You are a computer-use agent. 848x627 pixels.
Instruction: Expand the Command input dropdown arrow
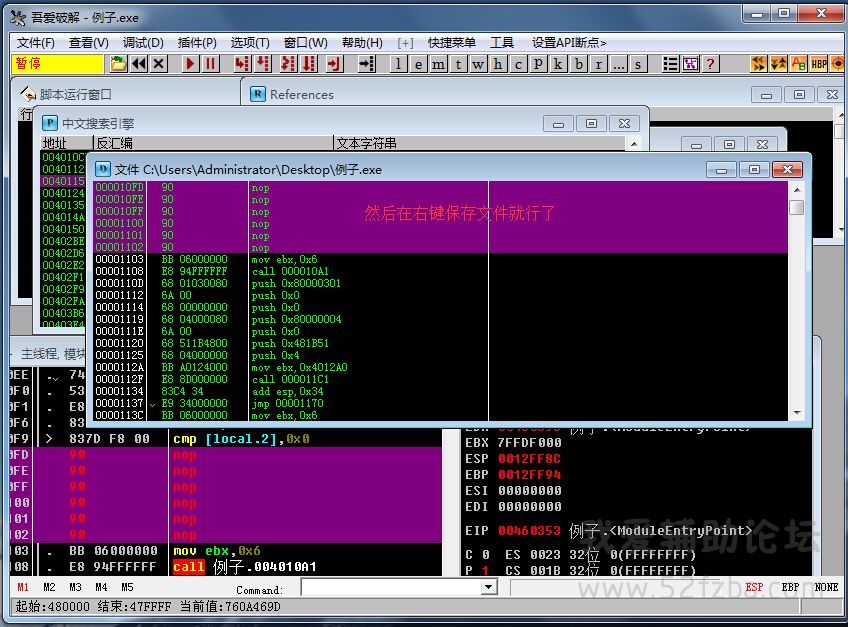[x=489, y=588]
